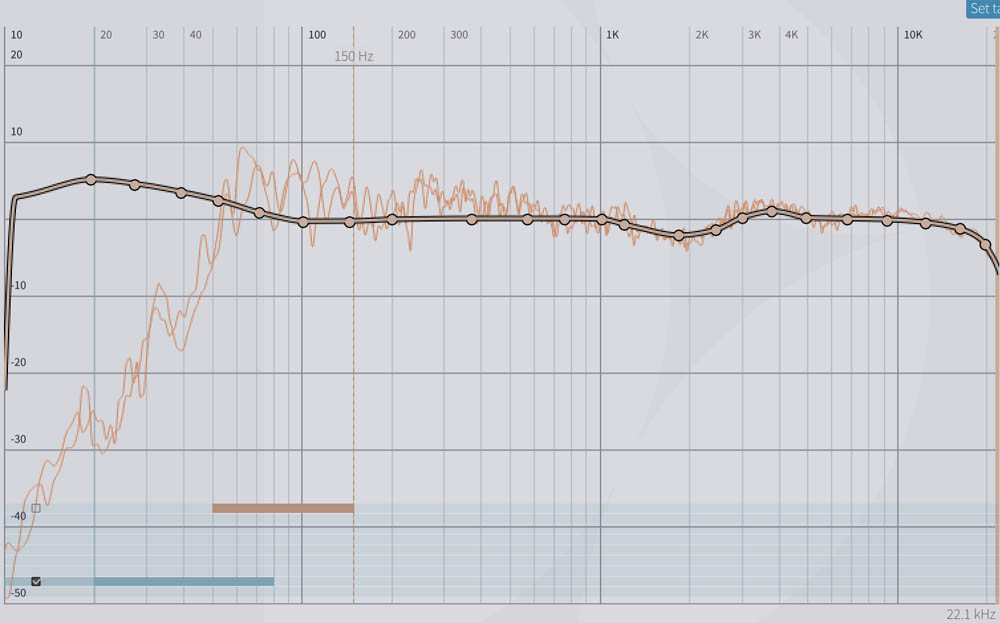Click the Set target button
Viewport: 1000px width, 623px height.
(x=983, y=9)
